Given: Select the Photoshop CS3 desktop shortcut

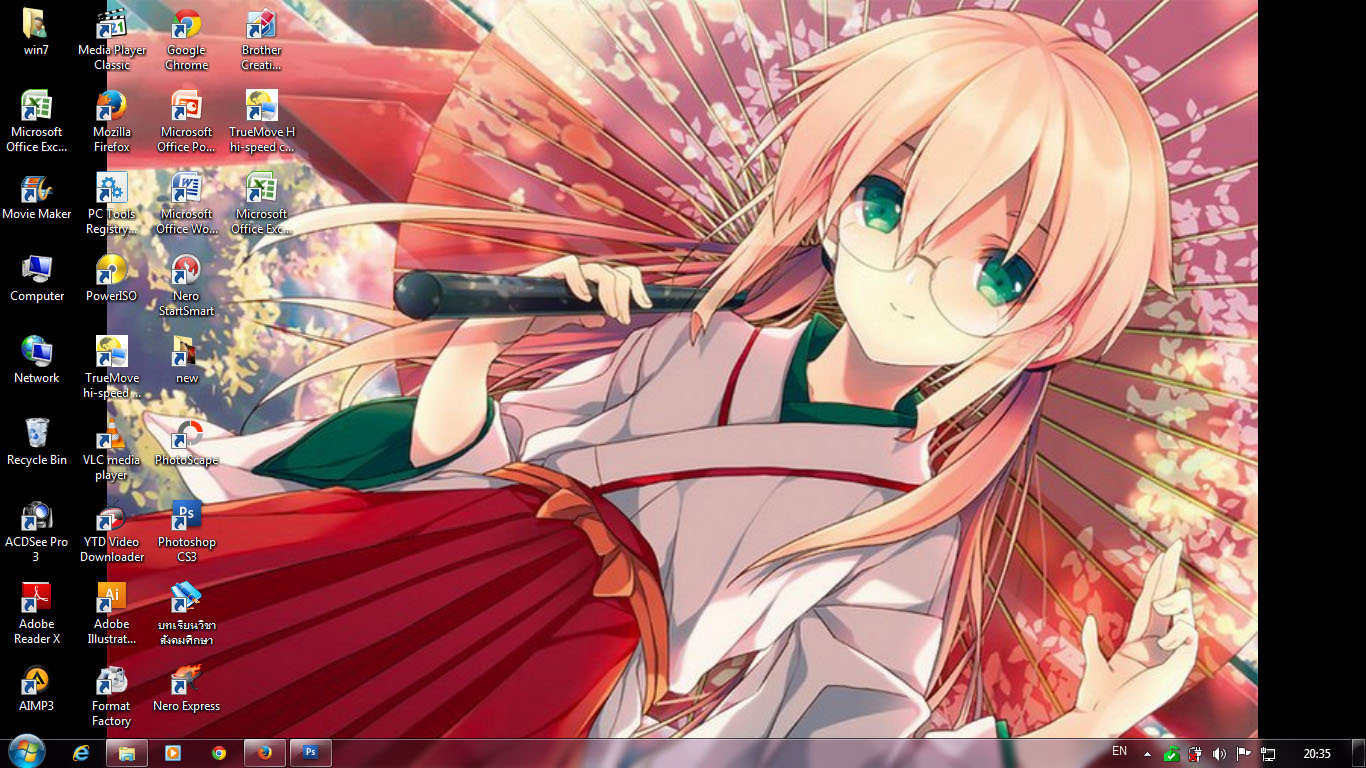Looking at the screenshot, I should [187, 532].
